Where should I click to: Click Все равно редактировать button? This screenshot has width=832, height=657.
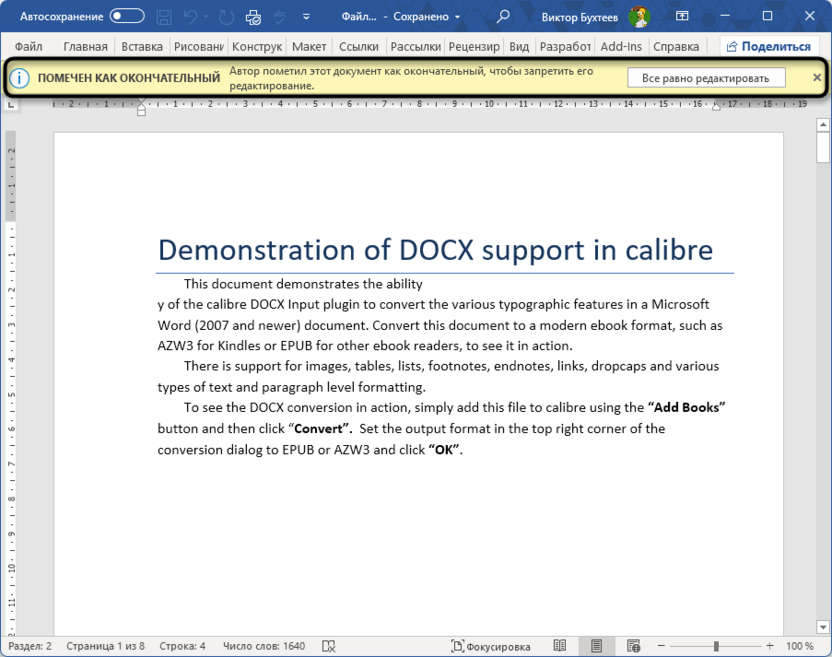tap(706, 78)
